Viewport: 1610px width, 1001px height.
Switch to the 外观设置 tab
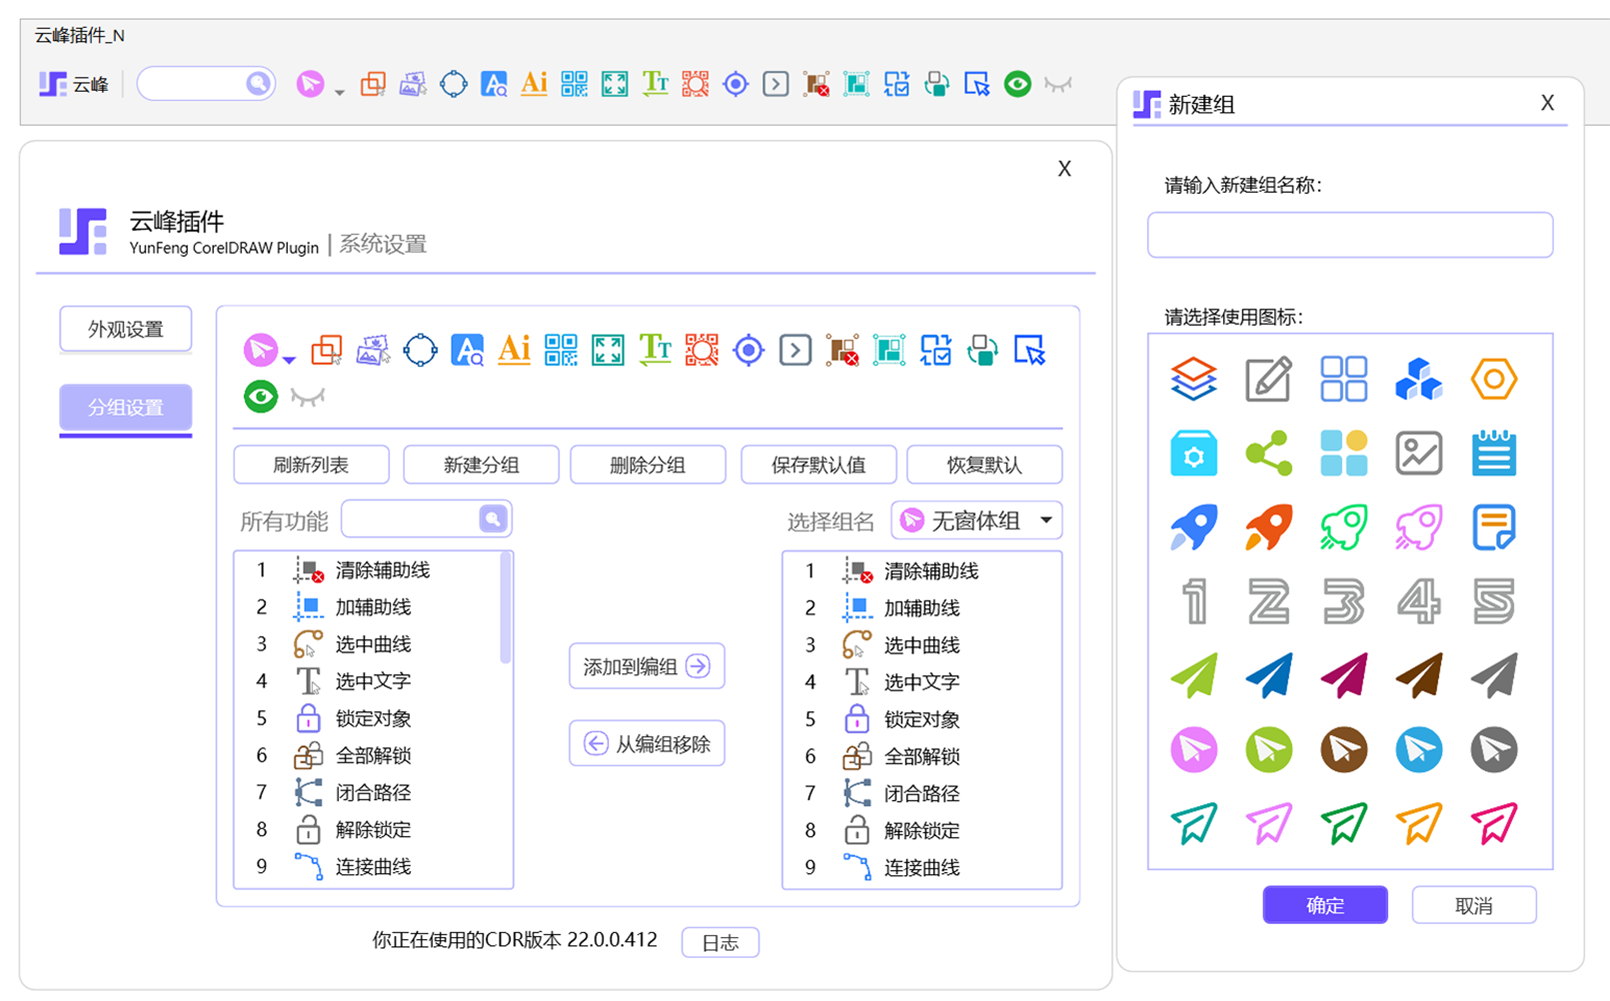click(125, 328)
